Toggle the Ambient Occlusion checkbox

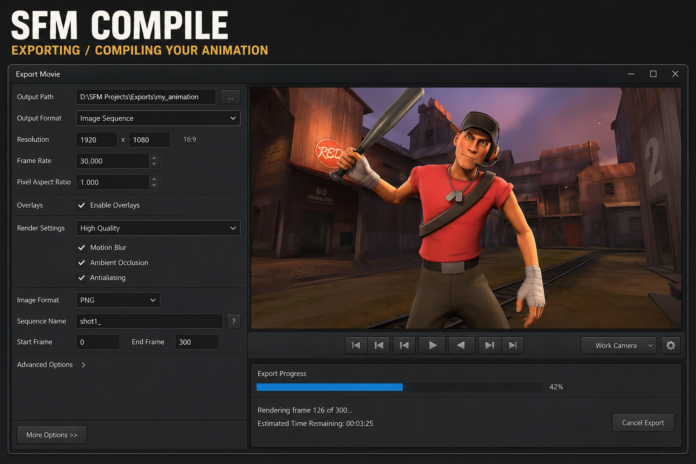81,262
